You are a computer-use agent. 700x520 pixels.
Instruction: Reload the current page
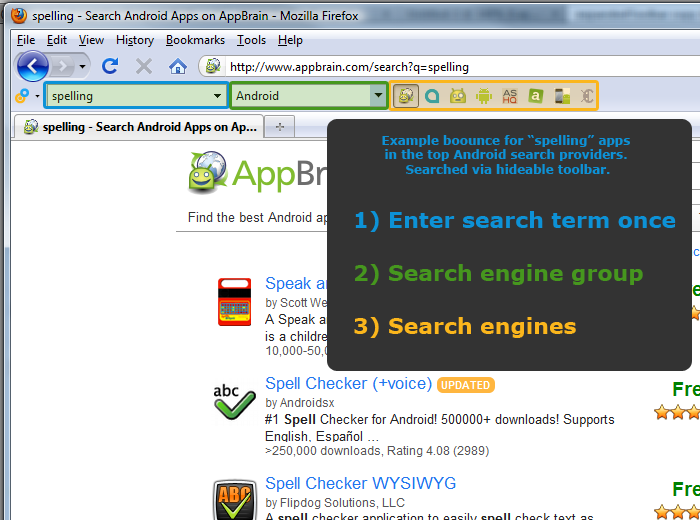(110, 67)
